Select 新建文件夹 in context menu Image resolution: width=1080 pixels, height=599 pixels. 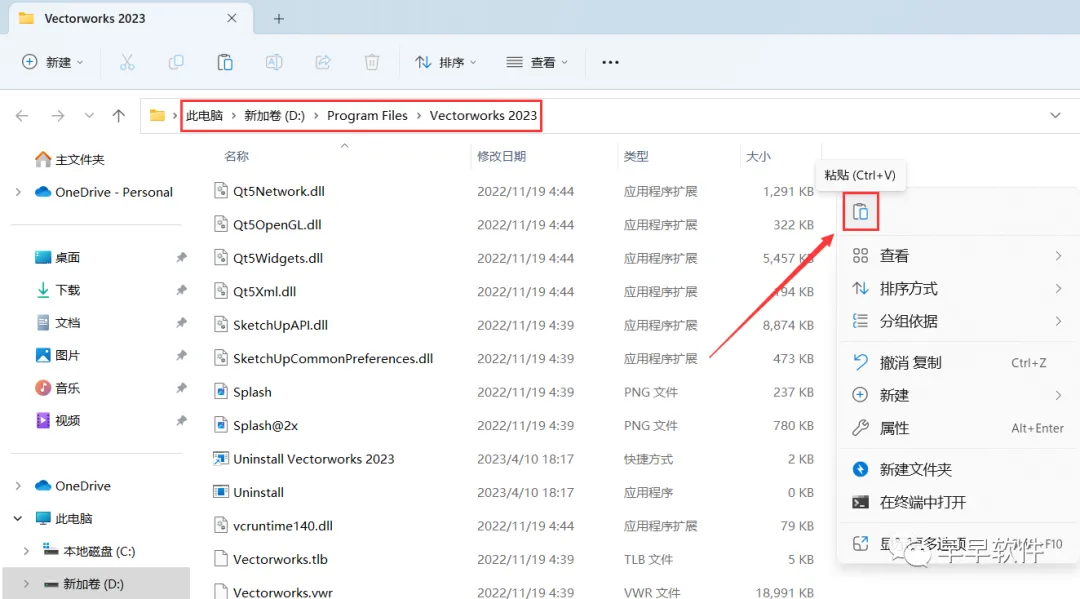(x=957, y=470)
